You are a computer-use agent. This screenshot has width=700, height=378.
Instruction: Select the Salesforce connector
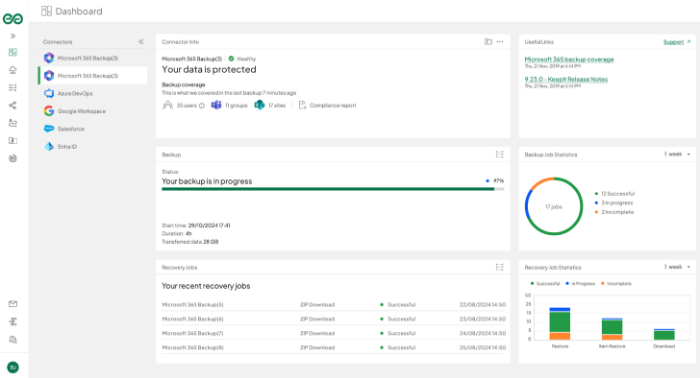(x=93, y=129)
